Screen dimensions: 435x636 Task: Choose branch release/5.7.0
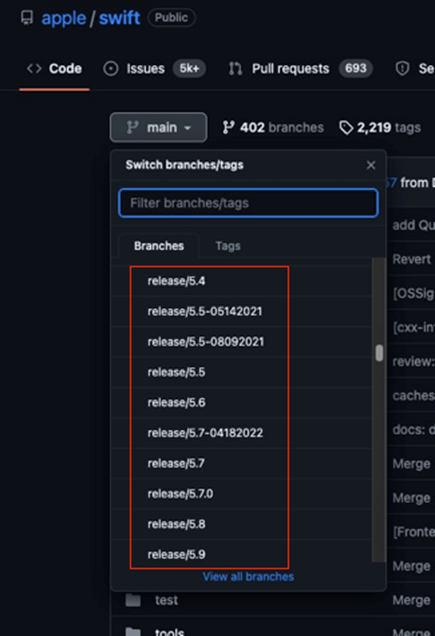(x=241, y=494)
